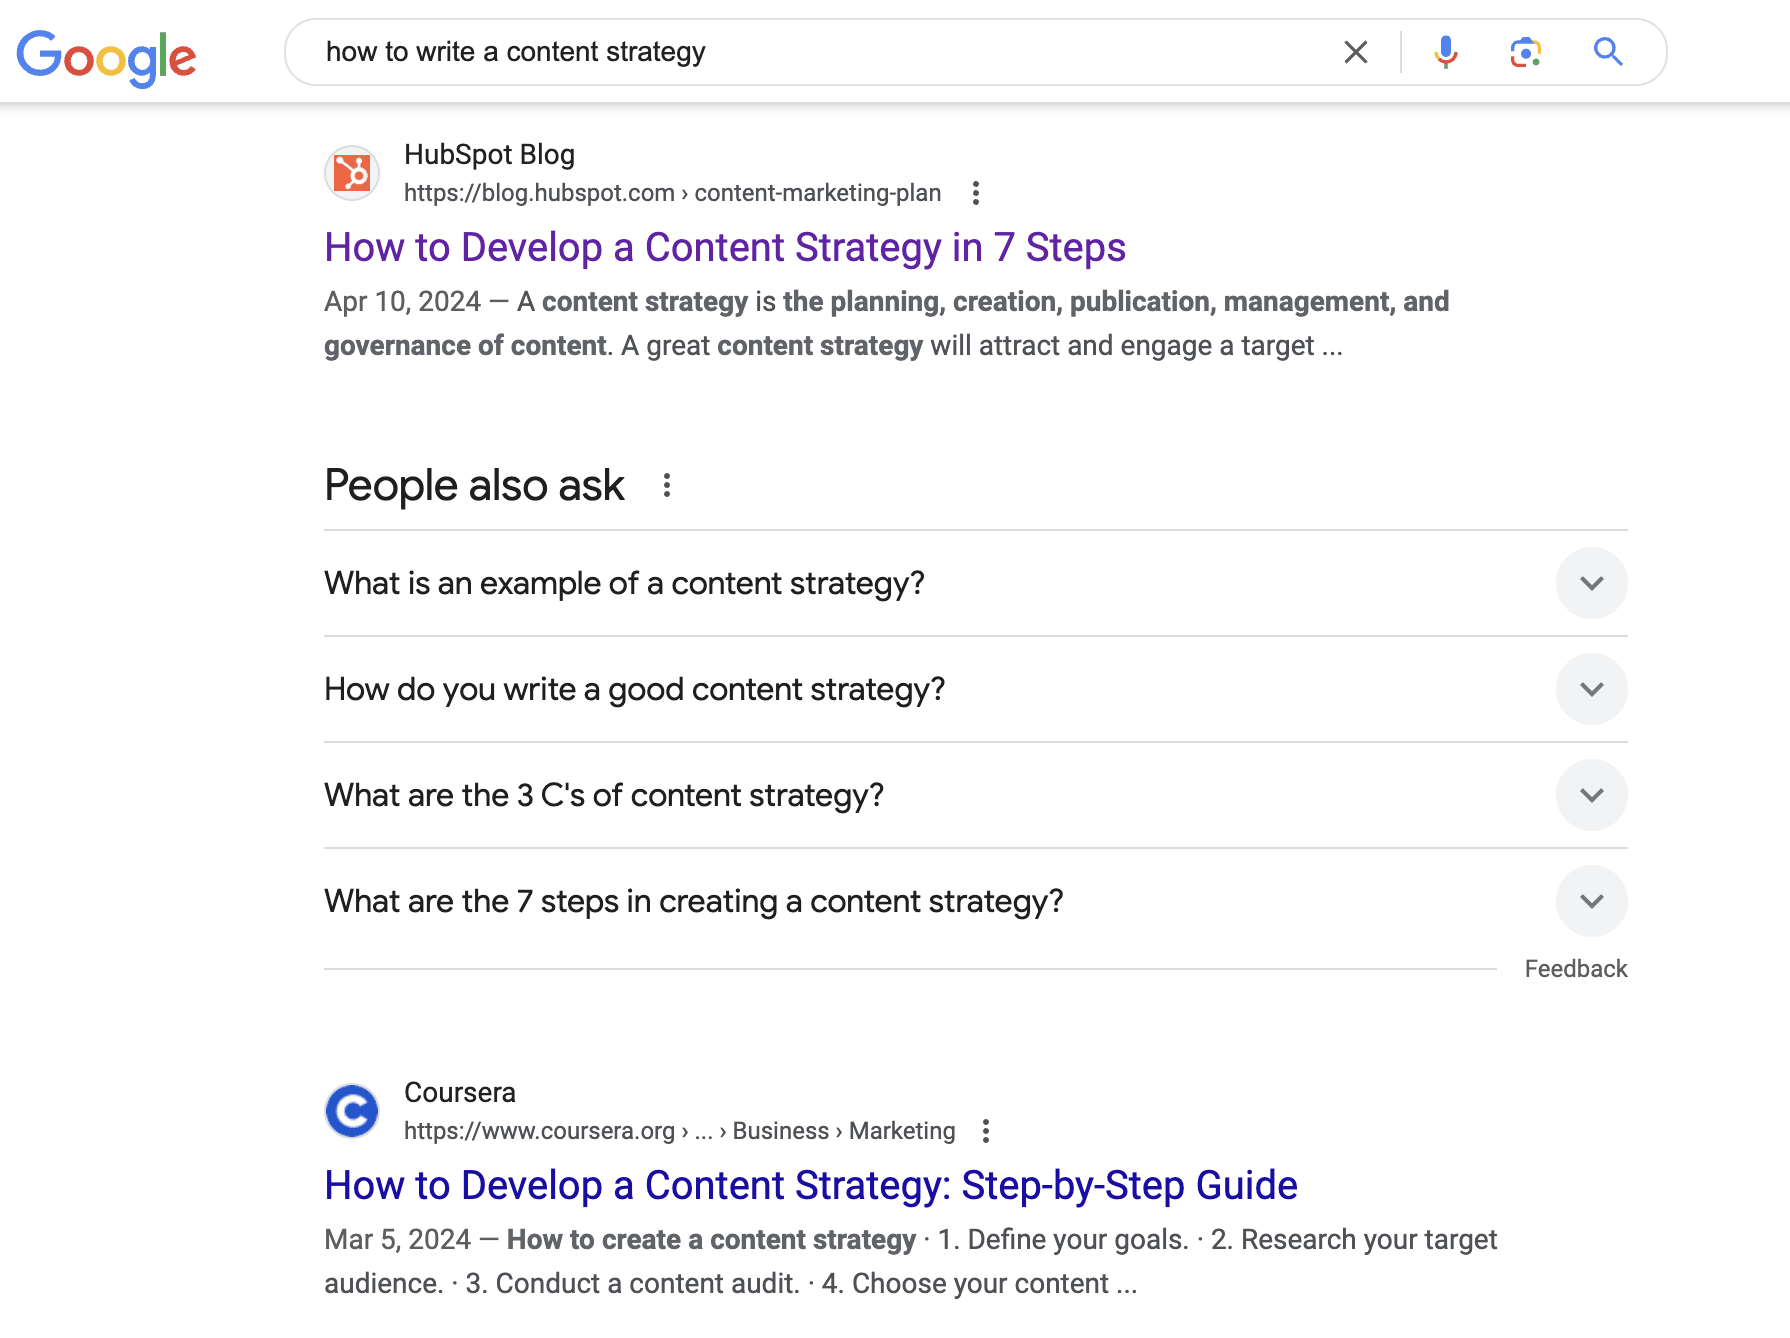Click in the search input field
1790x1338 pixels.
point(820,52)
